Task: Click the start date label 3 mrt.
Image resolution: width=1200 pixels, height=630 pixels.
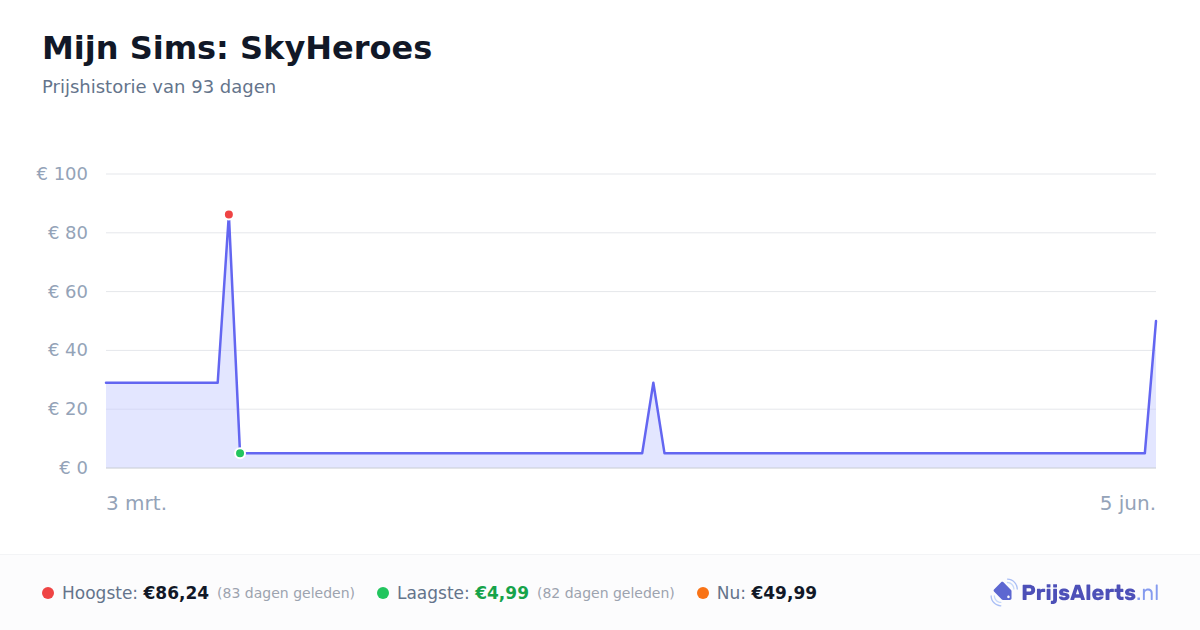Action: [137, 503]
